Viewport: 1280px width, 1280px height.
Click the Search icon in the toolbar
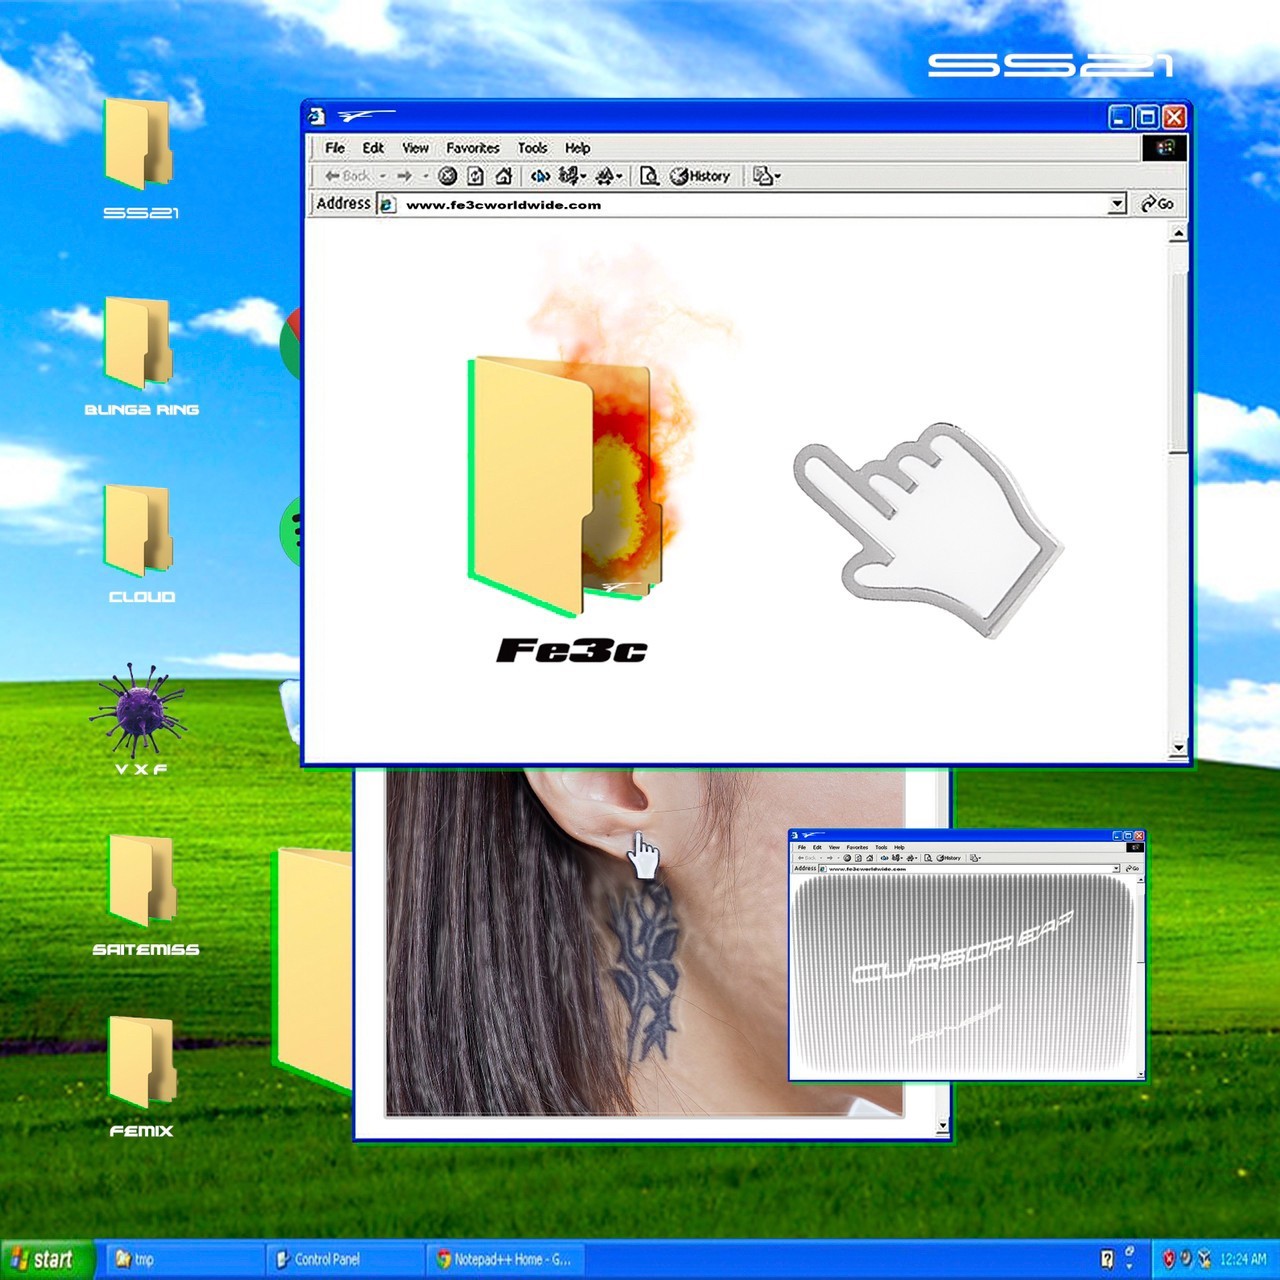540,175
